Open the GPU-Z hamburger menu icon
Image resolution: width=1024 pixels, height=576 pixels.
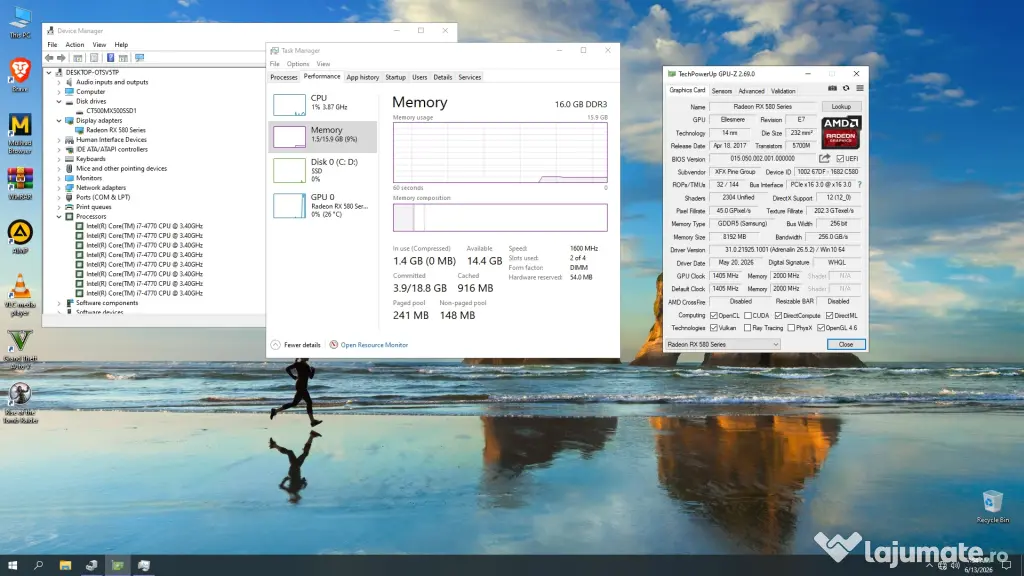859,88
